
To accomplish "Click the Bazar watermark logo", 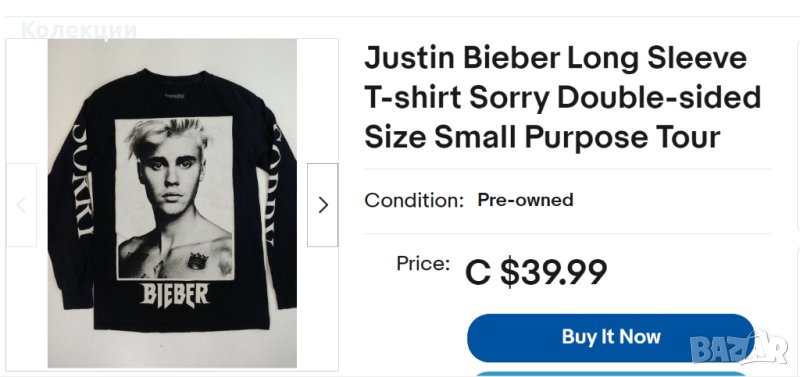I will [739, 348].
